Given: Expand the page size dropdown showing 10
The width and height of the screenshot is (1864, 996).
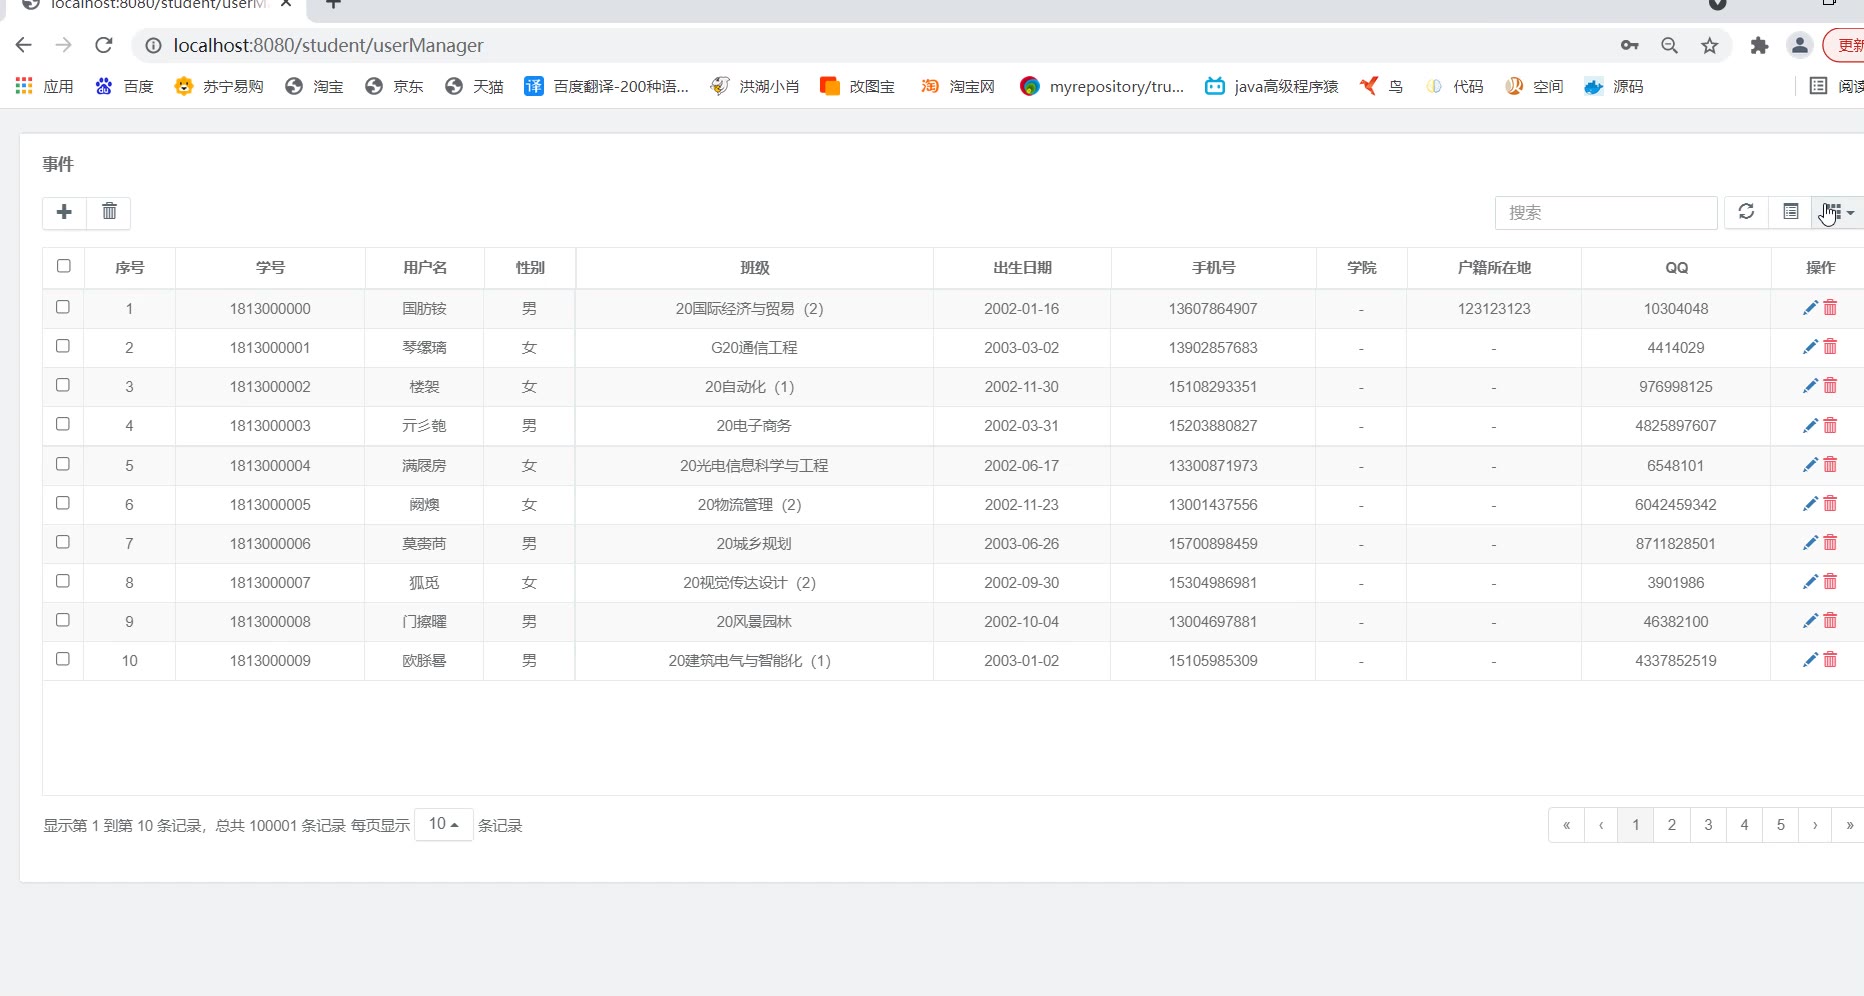Looking at the screenshot, I should point(443,824).
